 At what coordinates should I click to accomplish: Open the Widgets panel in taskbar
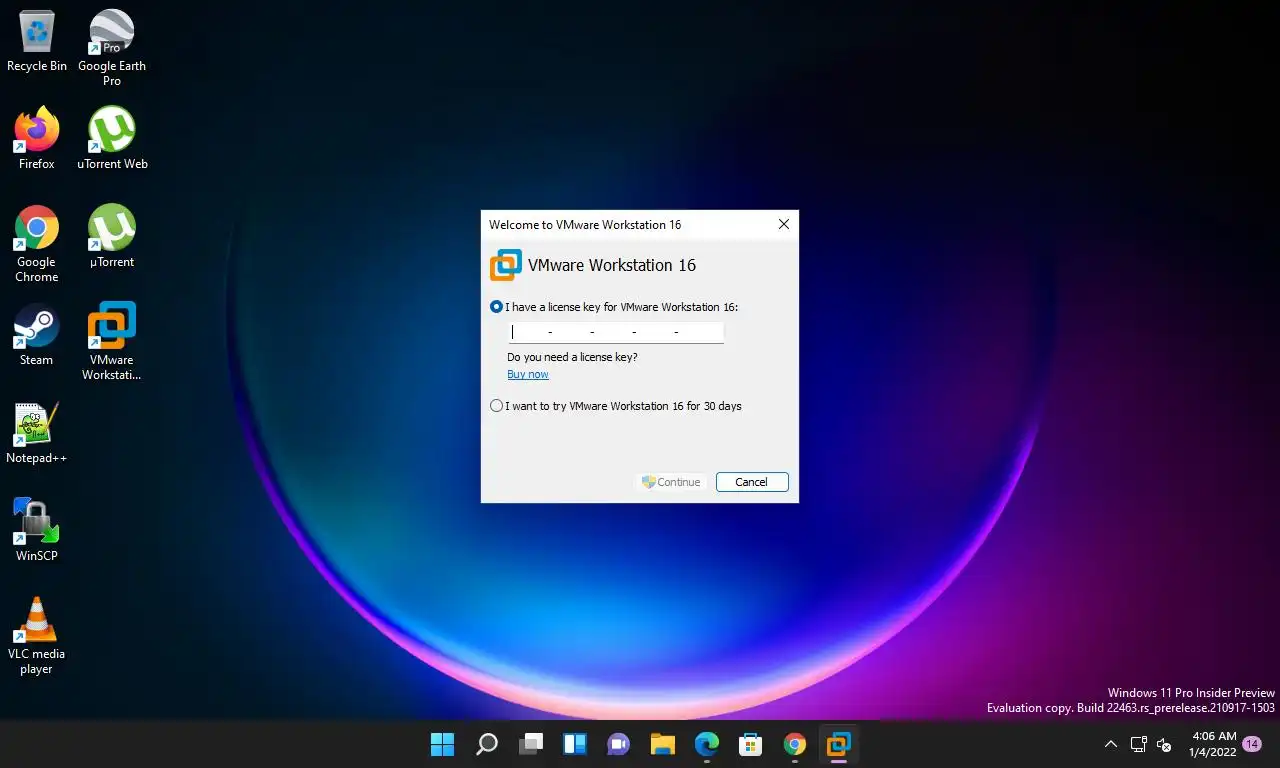[575, 744]
